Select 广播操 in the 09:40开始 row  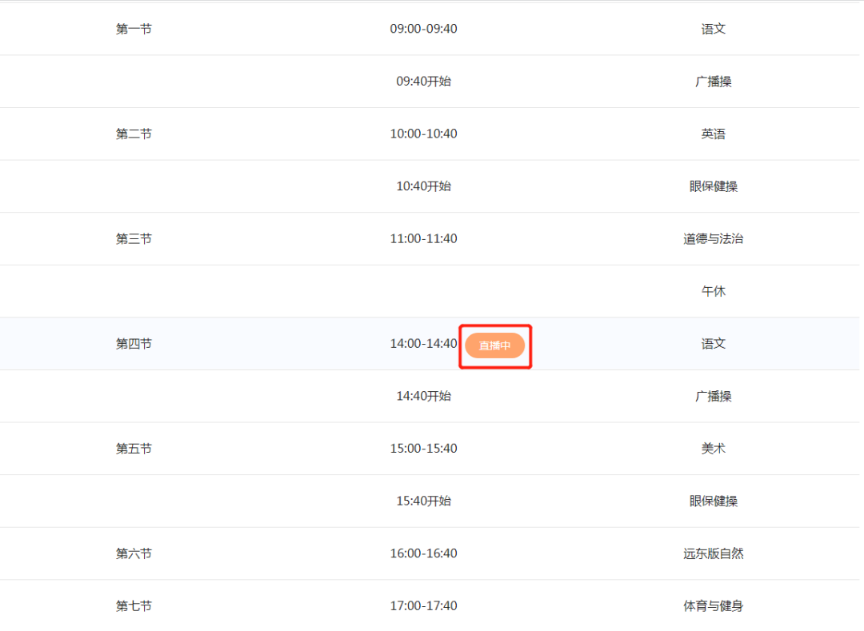(x=713, y=82)
